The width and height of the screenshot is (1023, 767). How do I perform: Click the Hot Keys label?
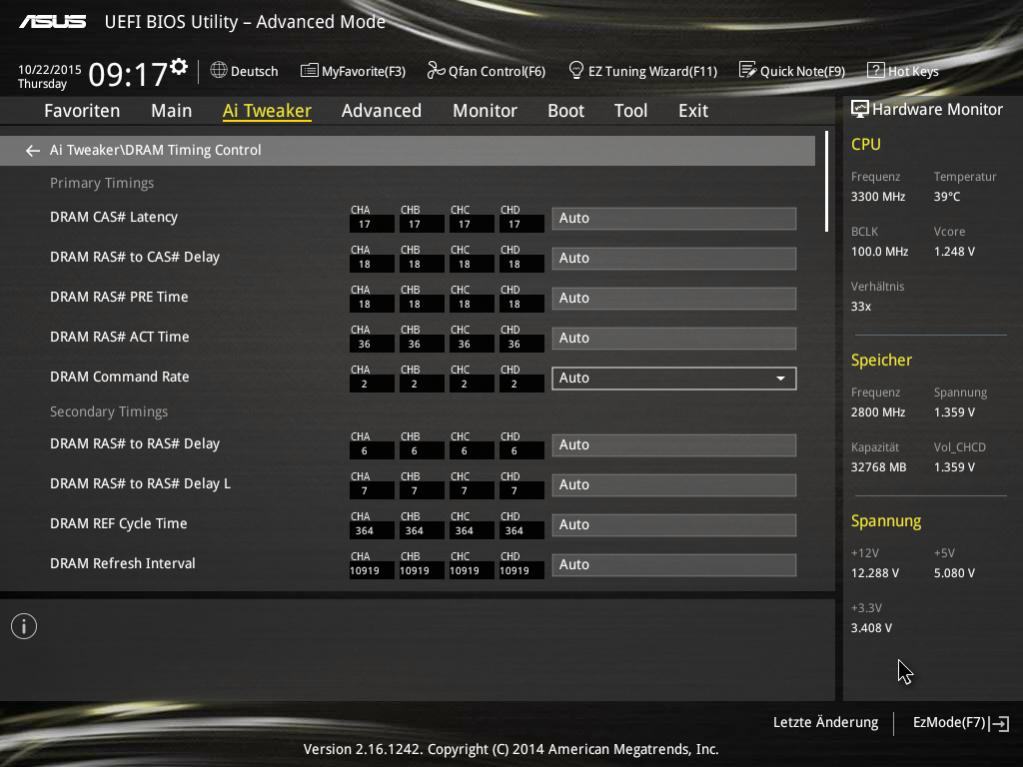pos(913,71)
